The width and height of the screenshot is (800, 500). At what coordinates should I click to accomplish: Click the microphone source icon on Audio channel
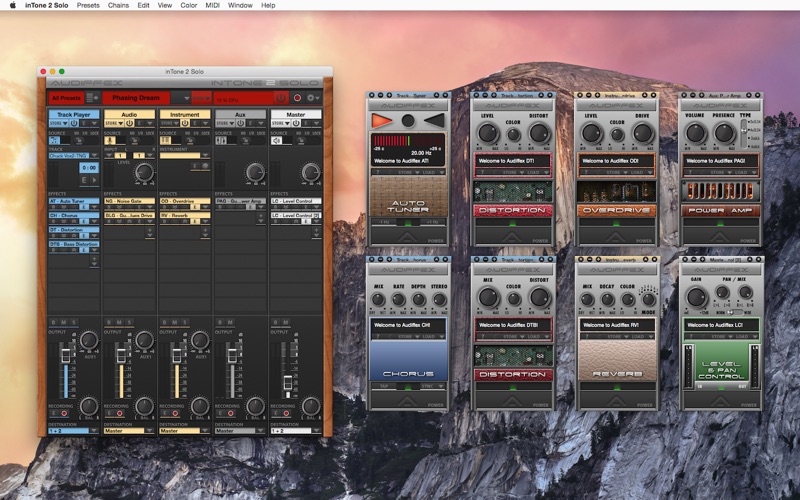coord(111,140)
